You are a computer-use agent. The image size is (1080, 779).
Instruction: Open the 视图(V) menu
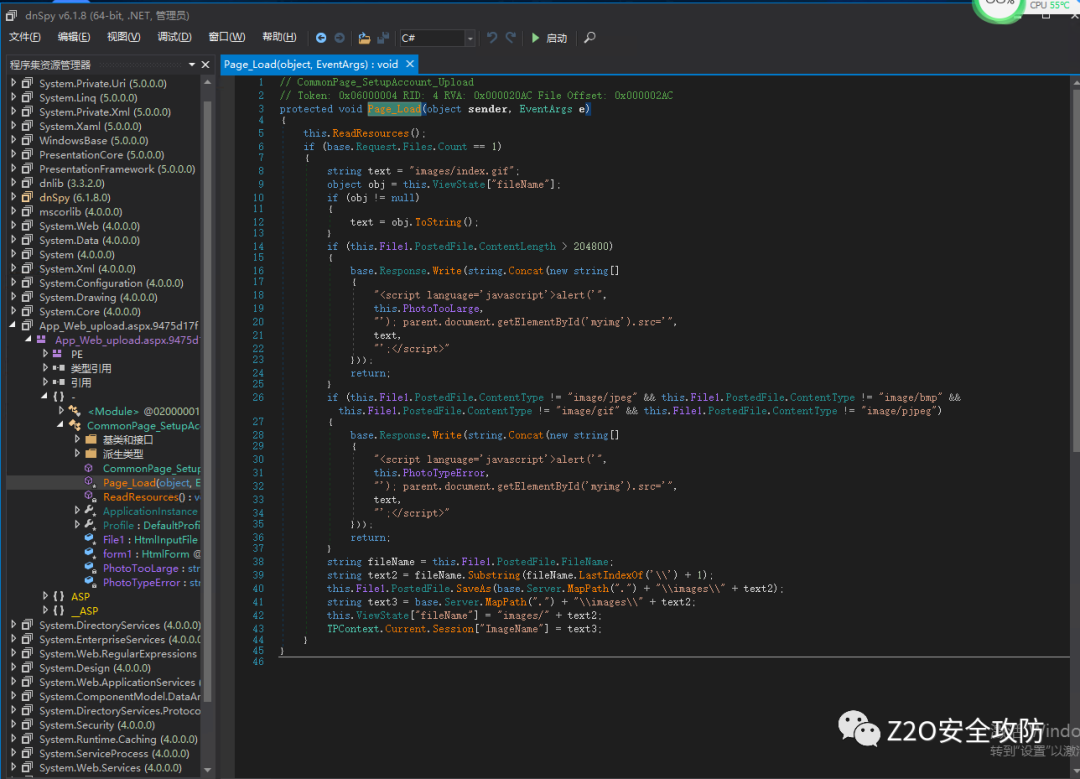click(x=123, y=37)
